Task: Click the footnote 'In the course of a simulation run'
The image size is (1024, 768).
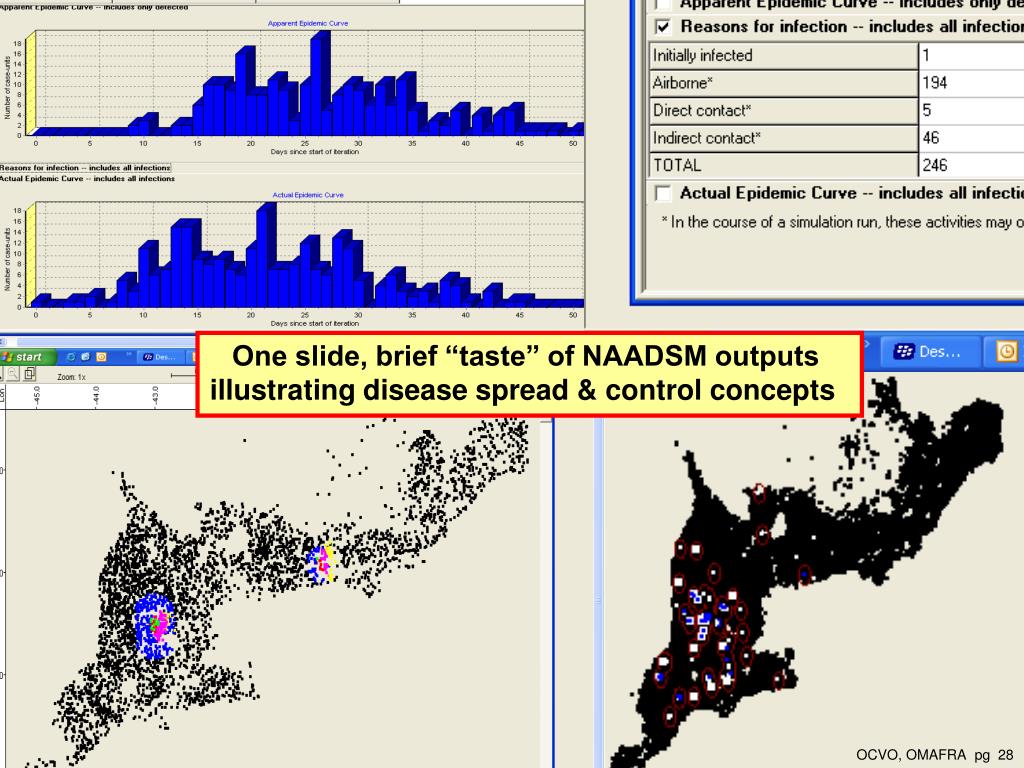Action: tap(842, 222)
